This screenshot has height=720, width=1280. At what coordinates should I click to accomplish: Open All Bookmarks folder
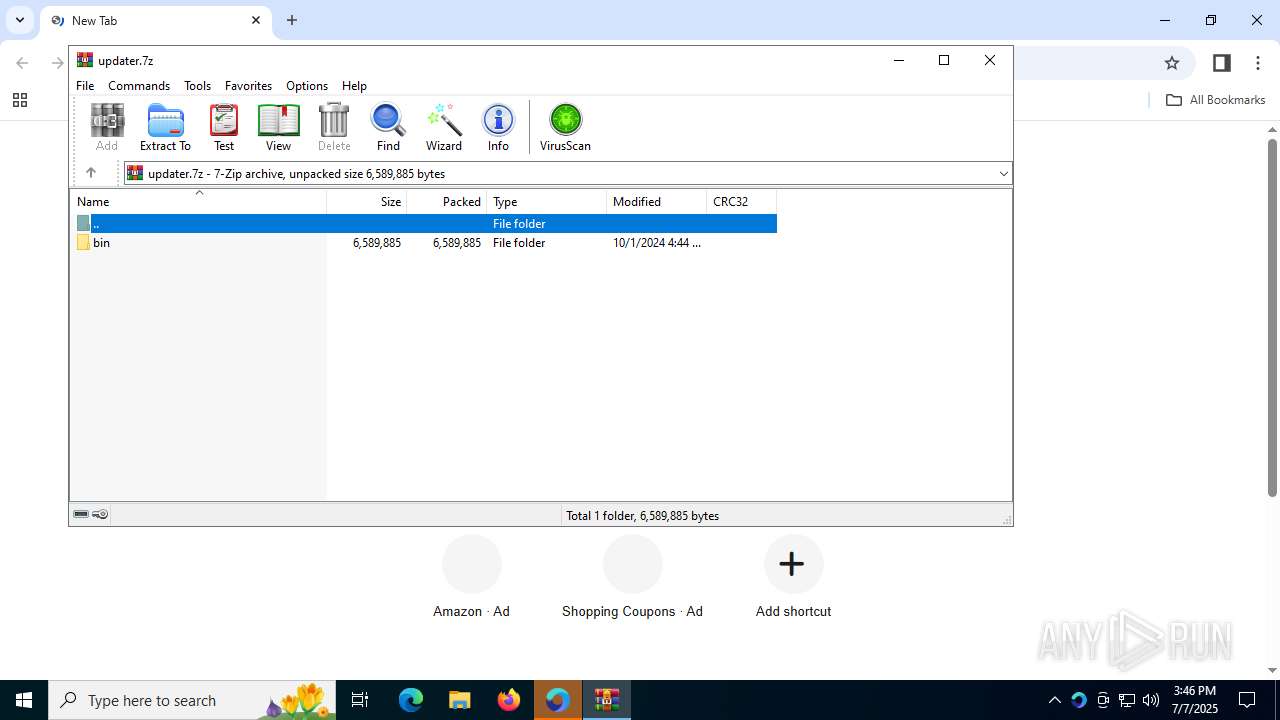pos(1216,100)
